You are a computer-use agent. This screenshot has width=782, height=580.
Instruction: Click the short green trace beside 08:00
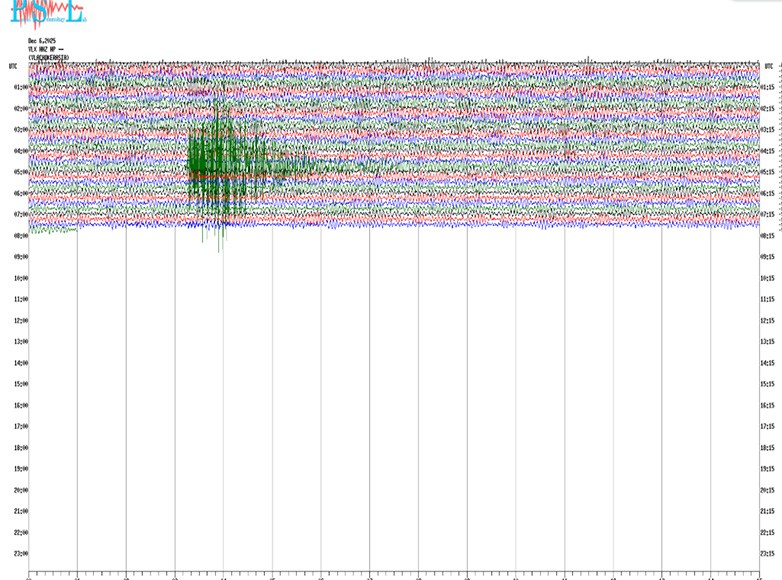click(53, 232)
